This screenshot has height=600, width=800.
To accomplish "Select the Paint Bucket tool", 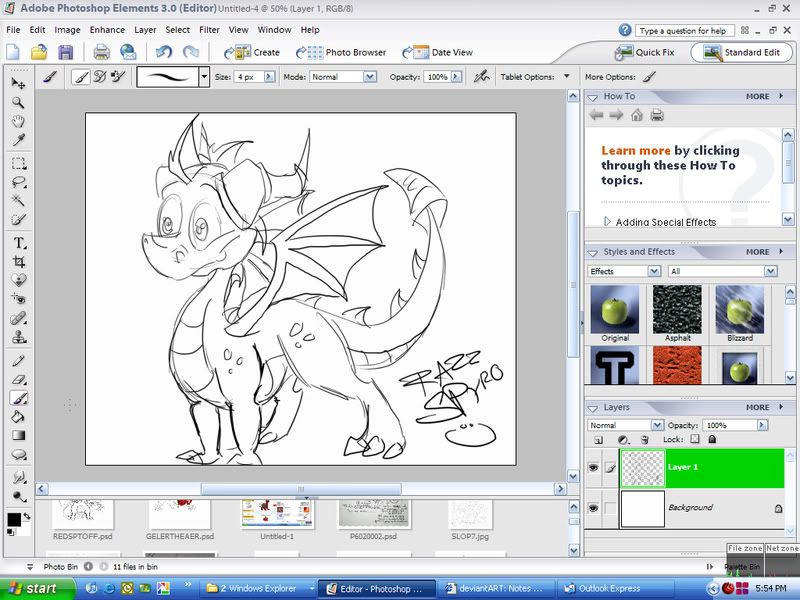I will coord(19,417).
